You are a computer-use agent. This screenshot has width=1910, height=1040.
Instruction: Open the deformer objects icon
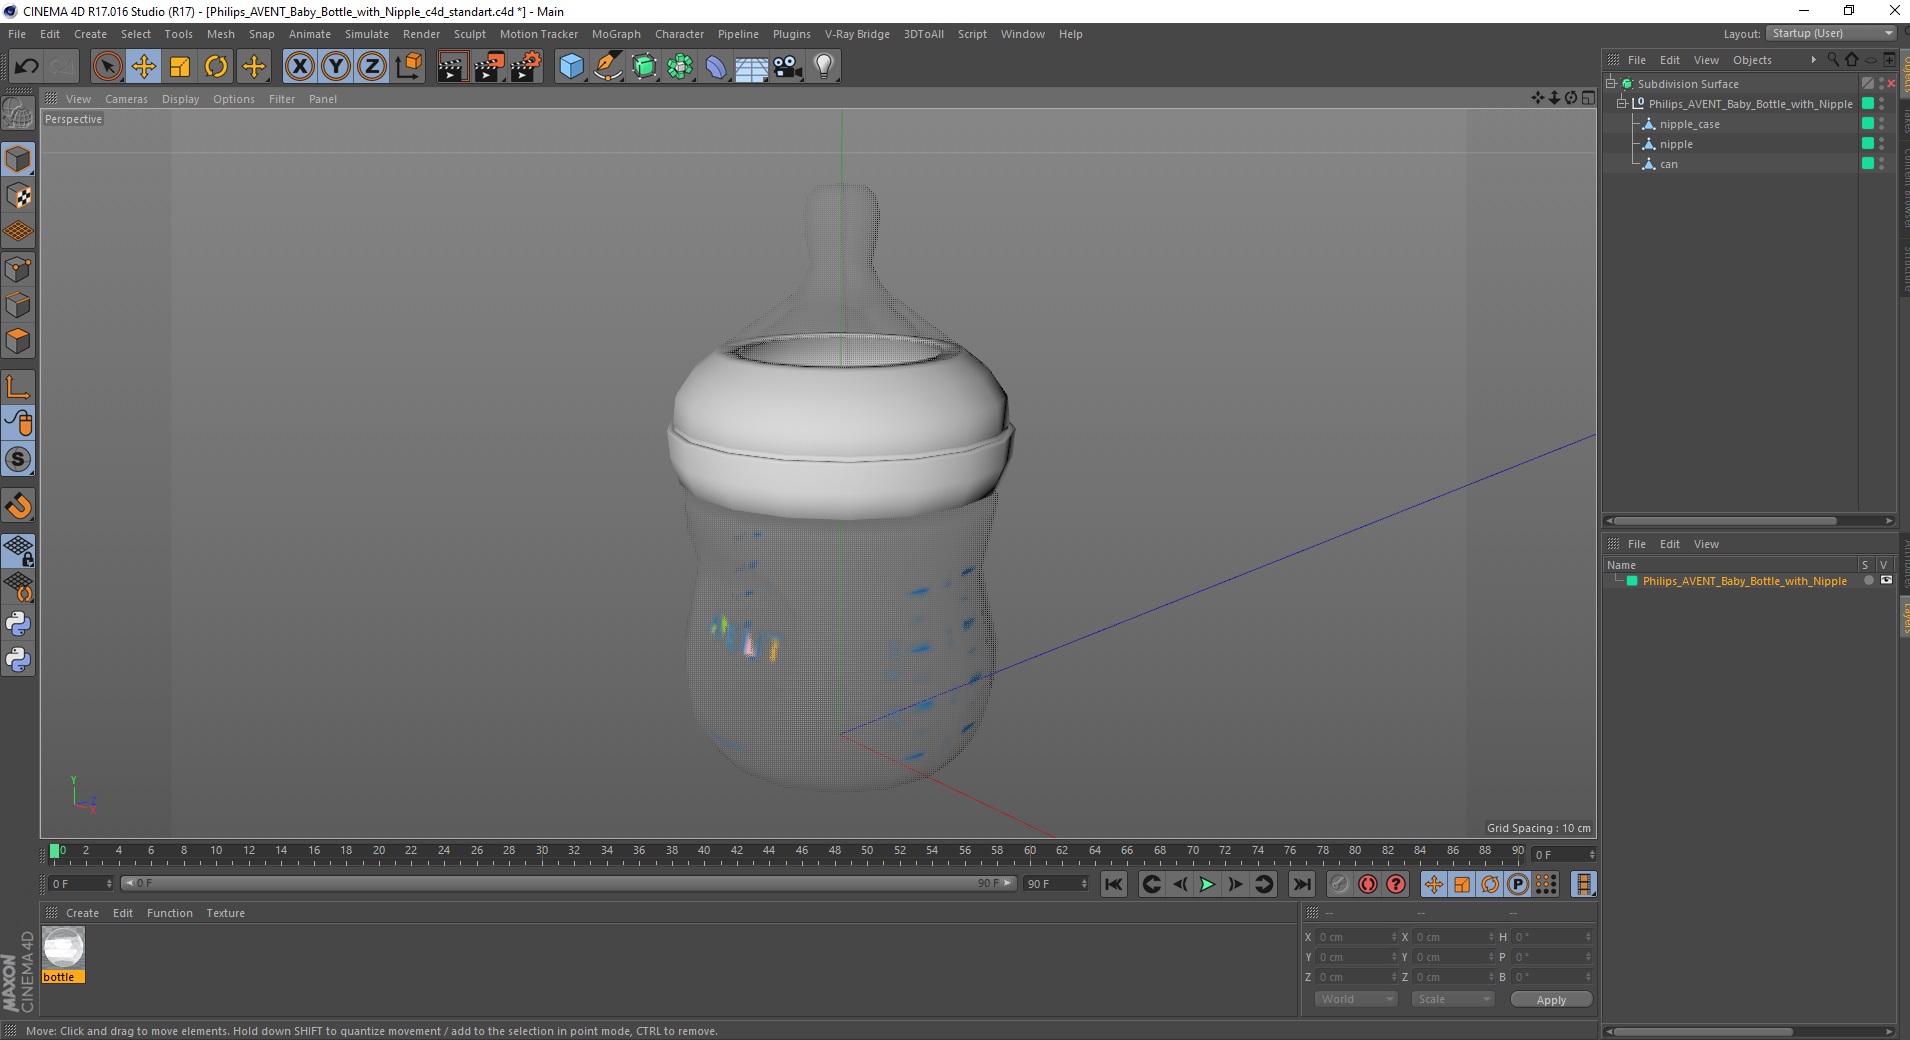point(716,67)
